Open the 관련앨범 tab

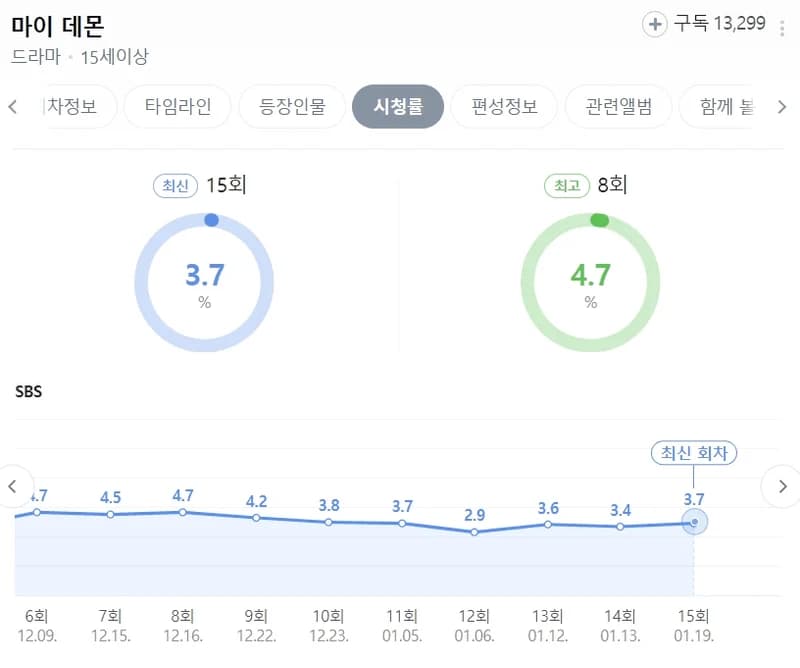pos(618,107)
